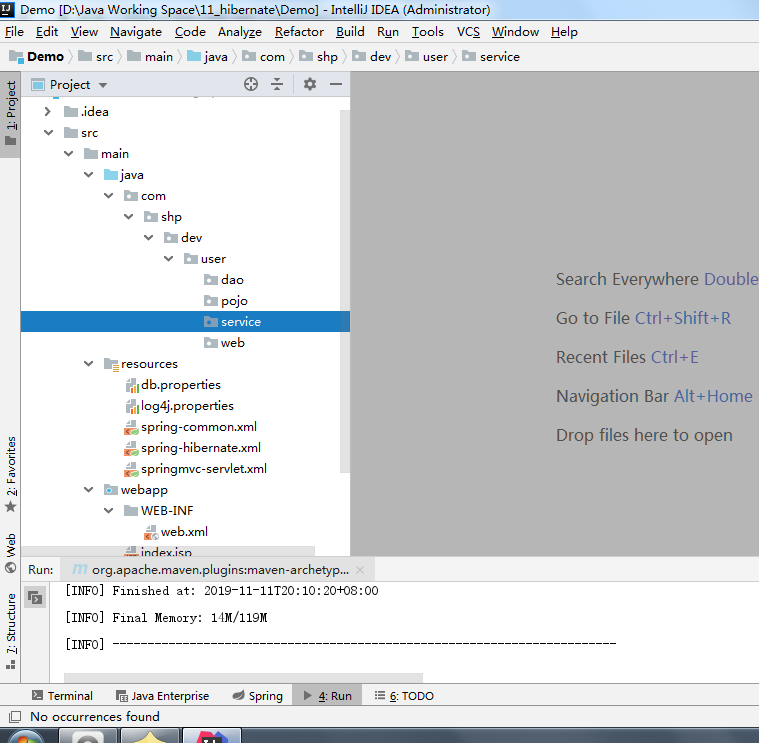The width and height of the screenshot is (759, 743).
Task: Collapse the java source folder
Action: (x=89, y=175)
